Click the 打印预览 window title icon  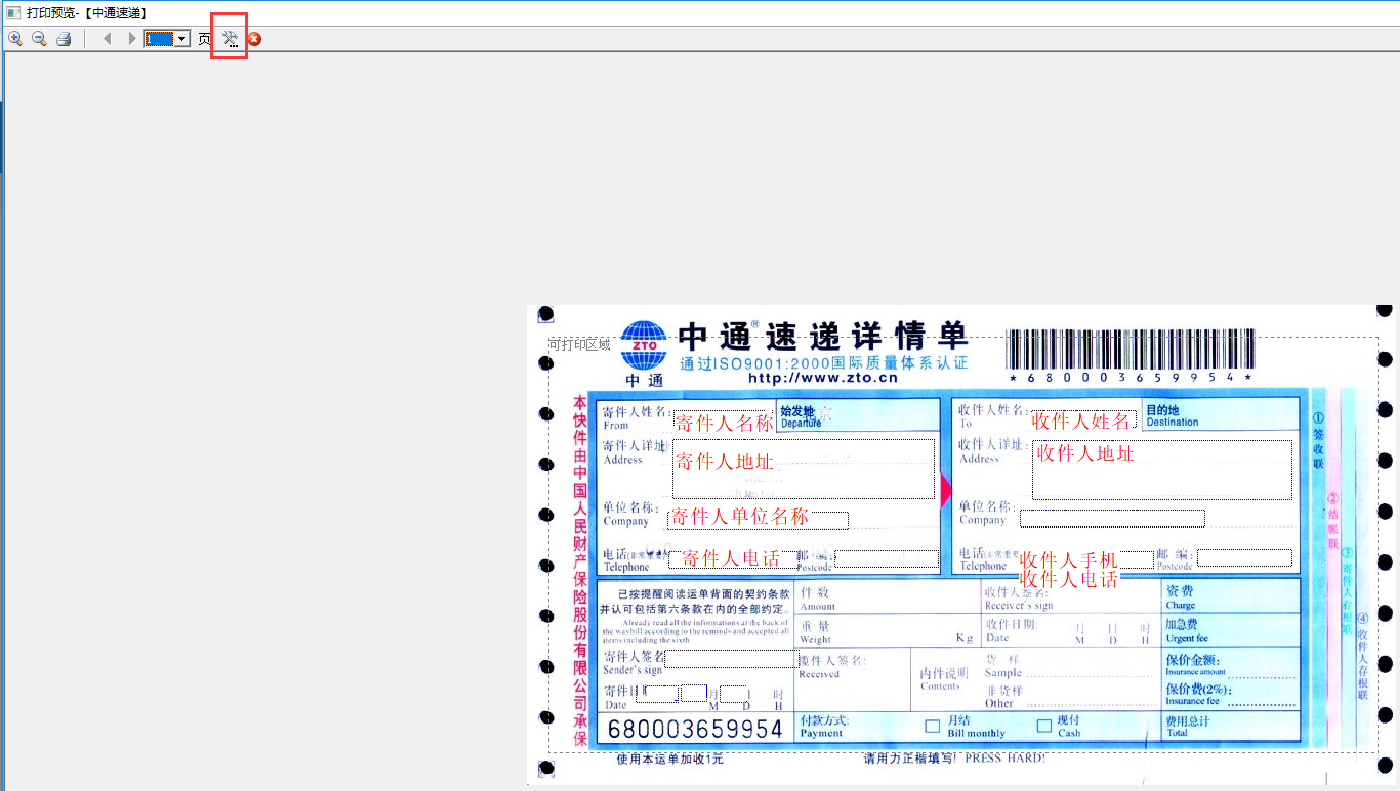[x=13, y=13]
